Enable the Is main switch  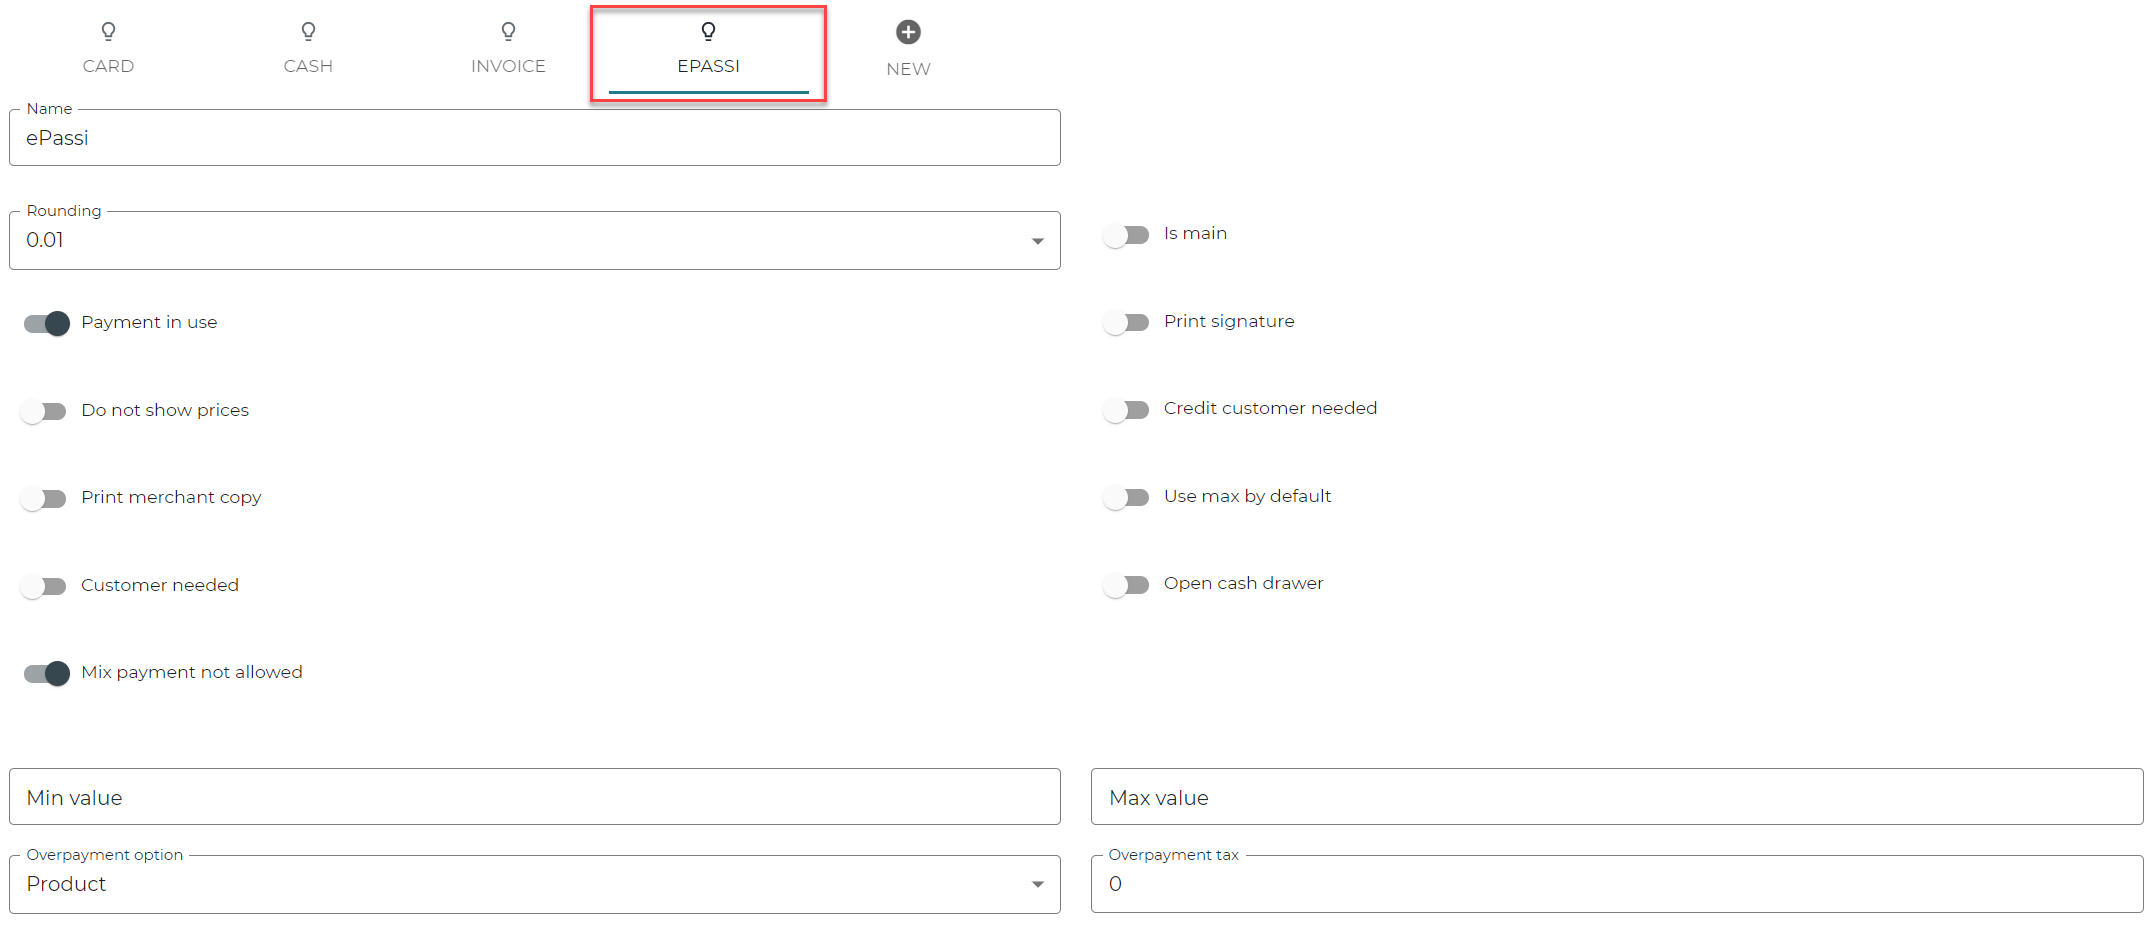tap(1126, 235)
